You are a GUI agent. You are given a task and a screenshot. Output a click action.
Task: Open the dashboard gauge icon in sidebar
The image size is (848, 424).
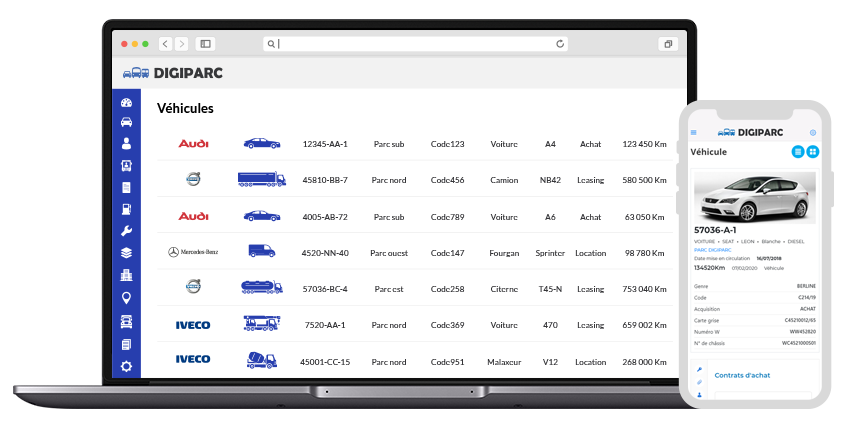coord(126,103)
